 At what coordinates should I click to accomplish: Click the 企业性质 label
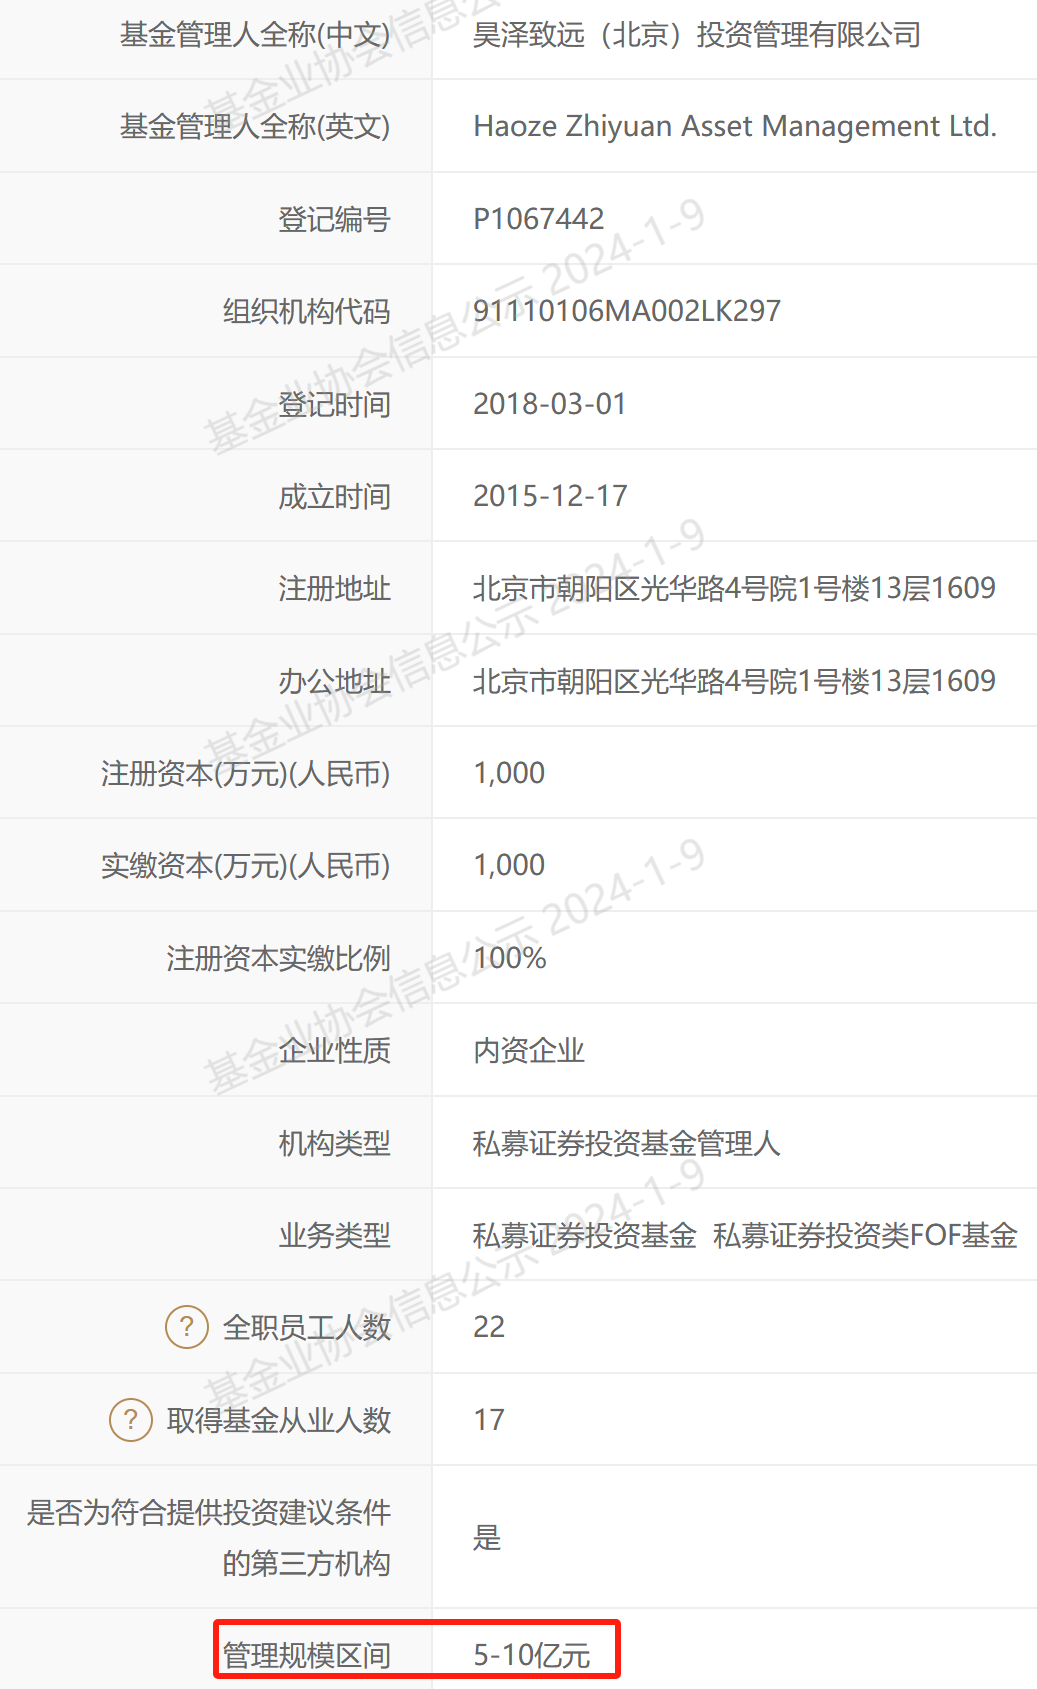click(x=334, y=1051)
